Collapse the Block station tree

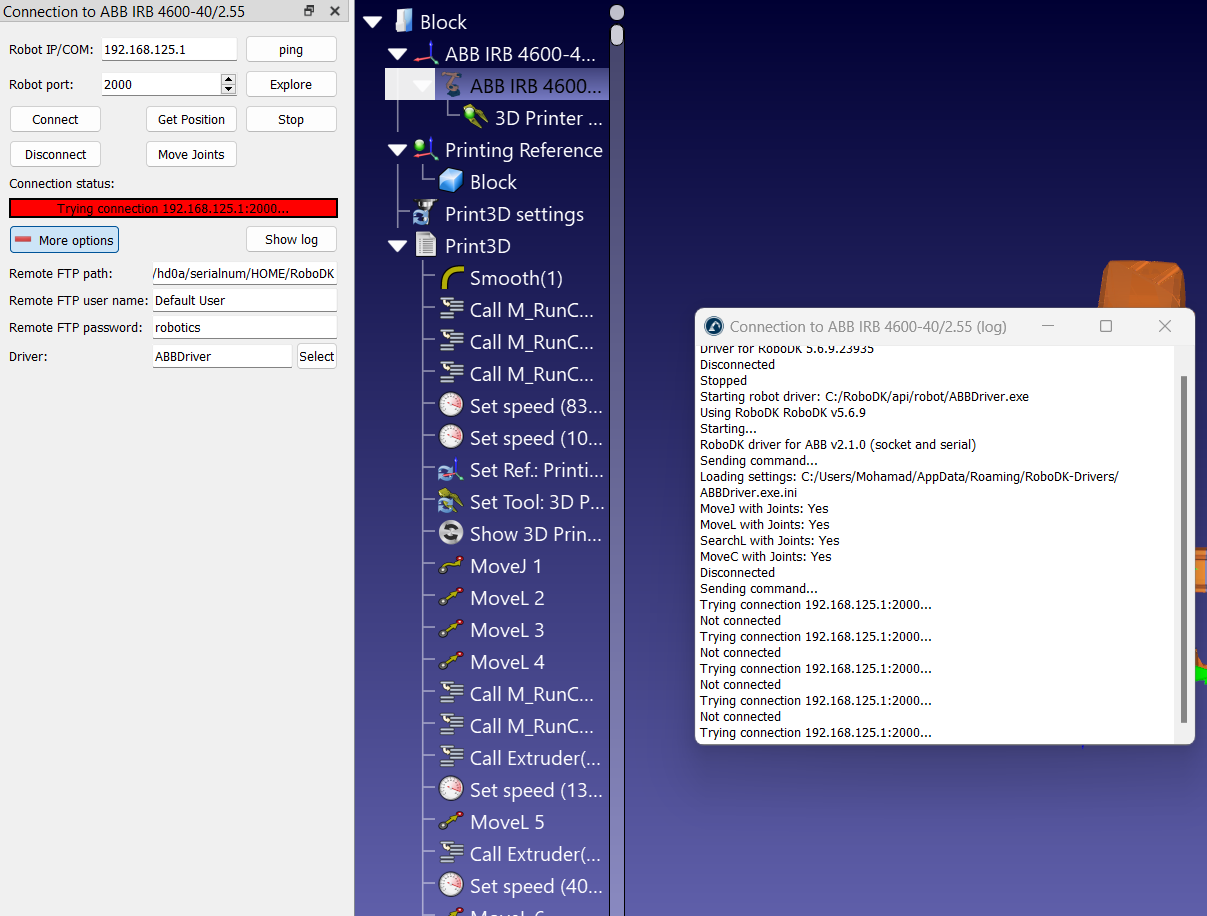click(373, 22)
